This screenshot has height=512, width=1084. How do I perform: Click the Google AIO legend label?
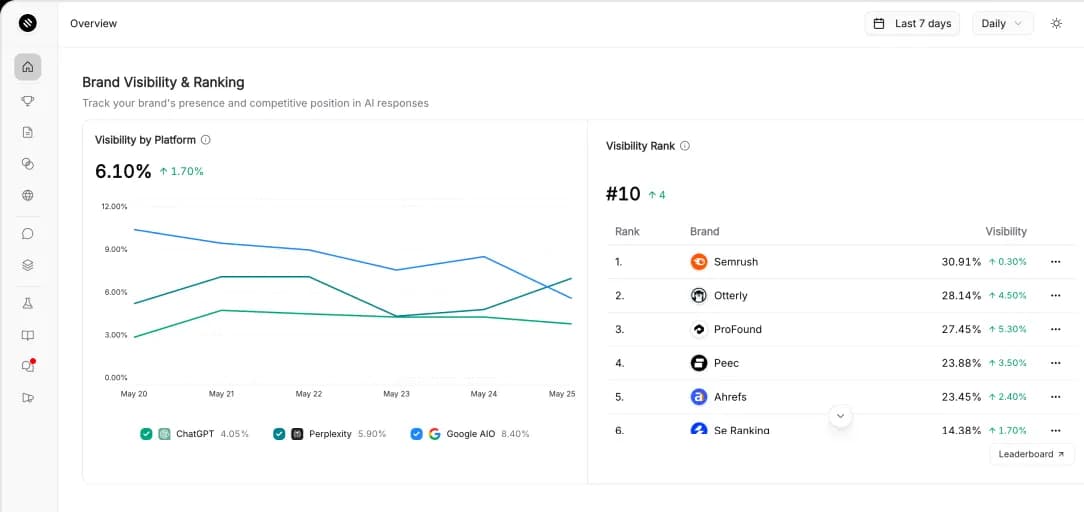[x=471, y=434]
